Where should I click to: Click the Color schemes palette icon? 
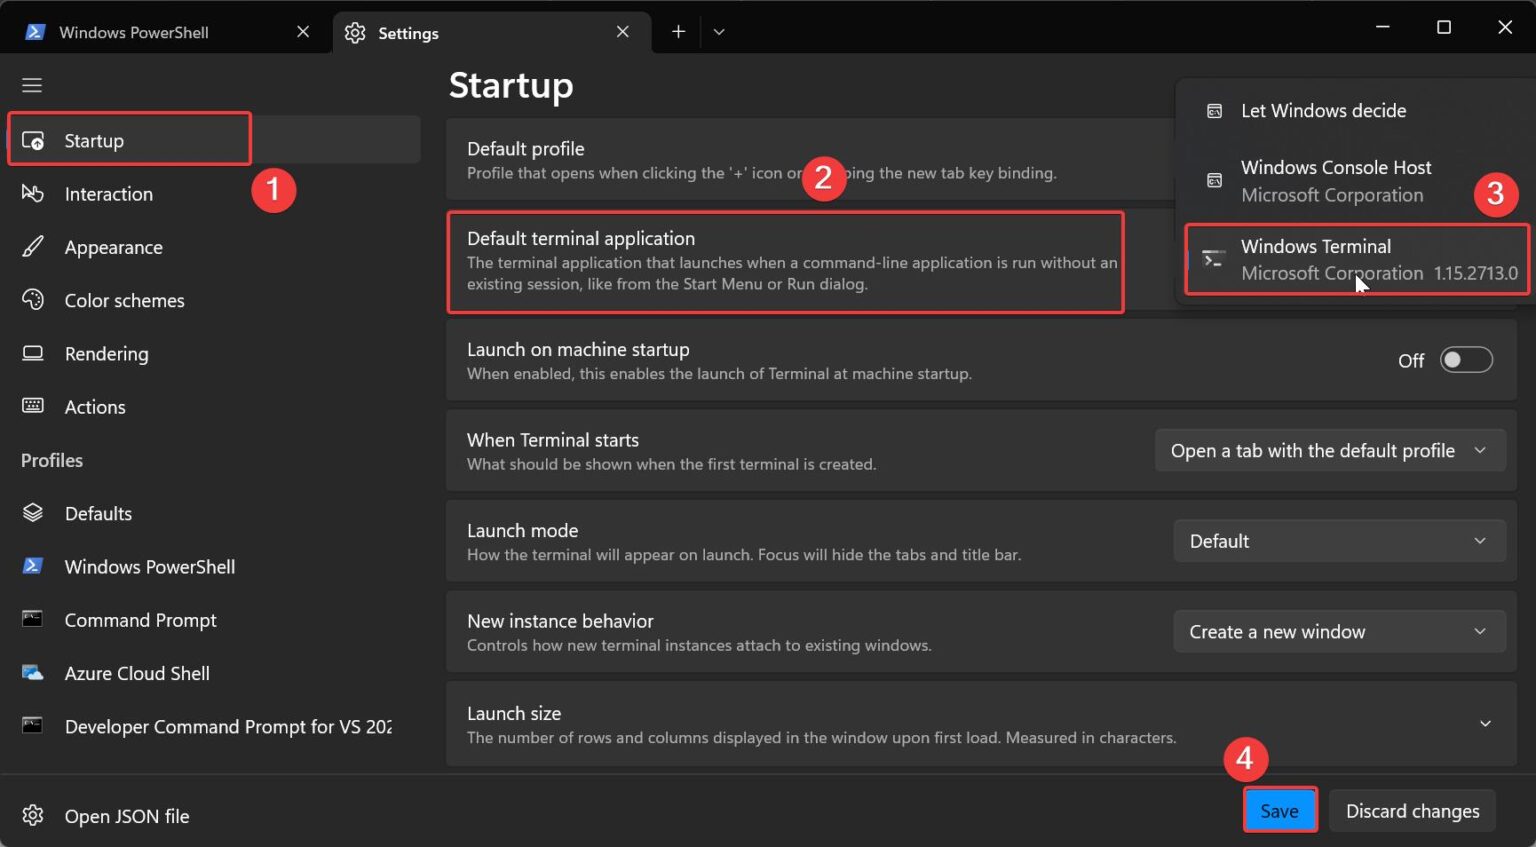[33, 300]
